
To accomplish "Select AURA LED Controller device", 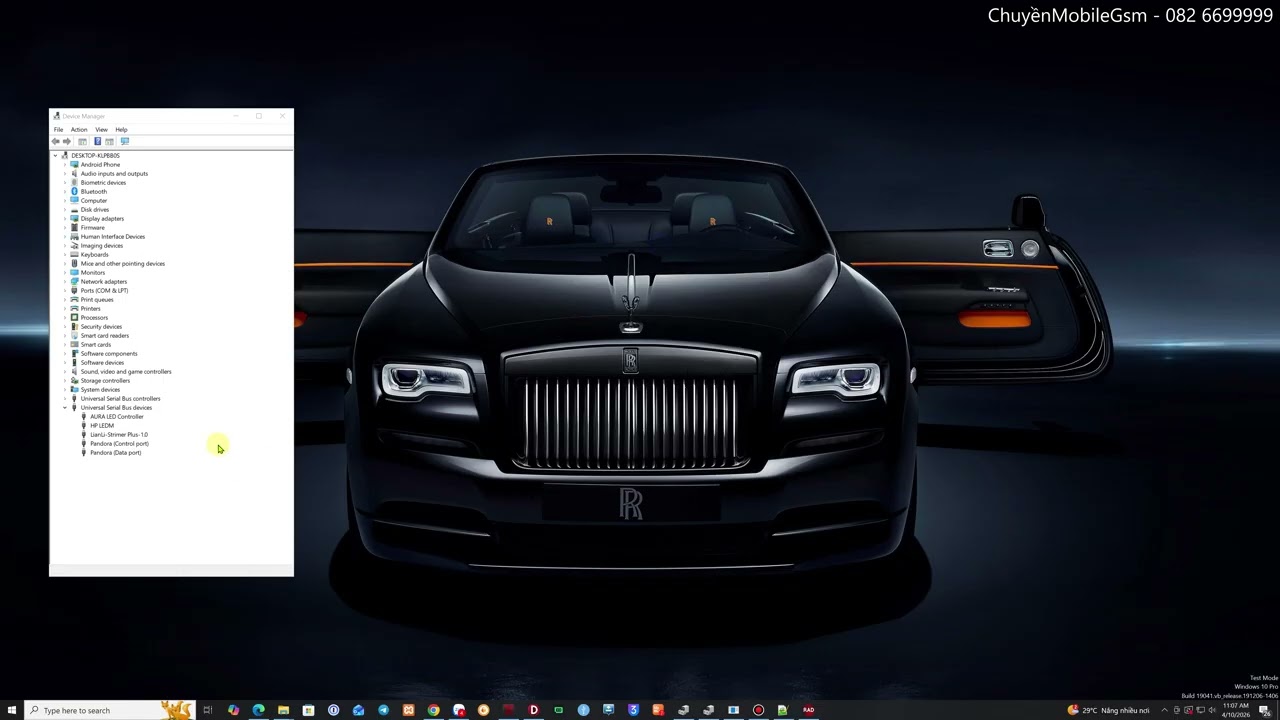I will pos(116,417).
